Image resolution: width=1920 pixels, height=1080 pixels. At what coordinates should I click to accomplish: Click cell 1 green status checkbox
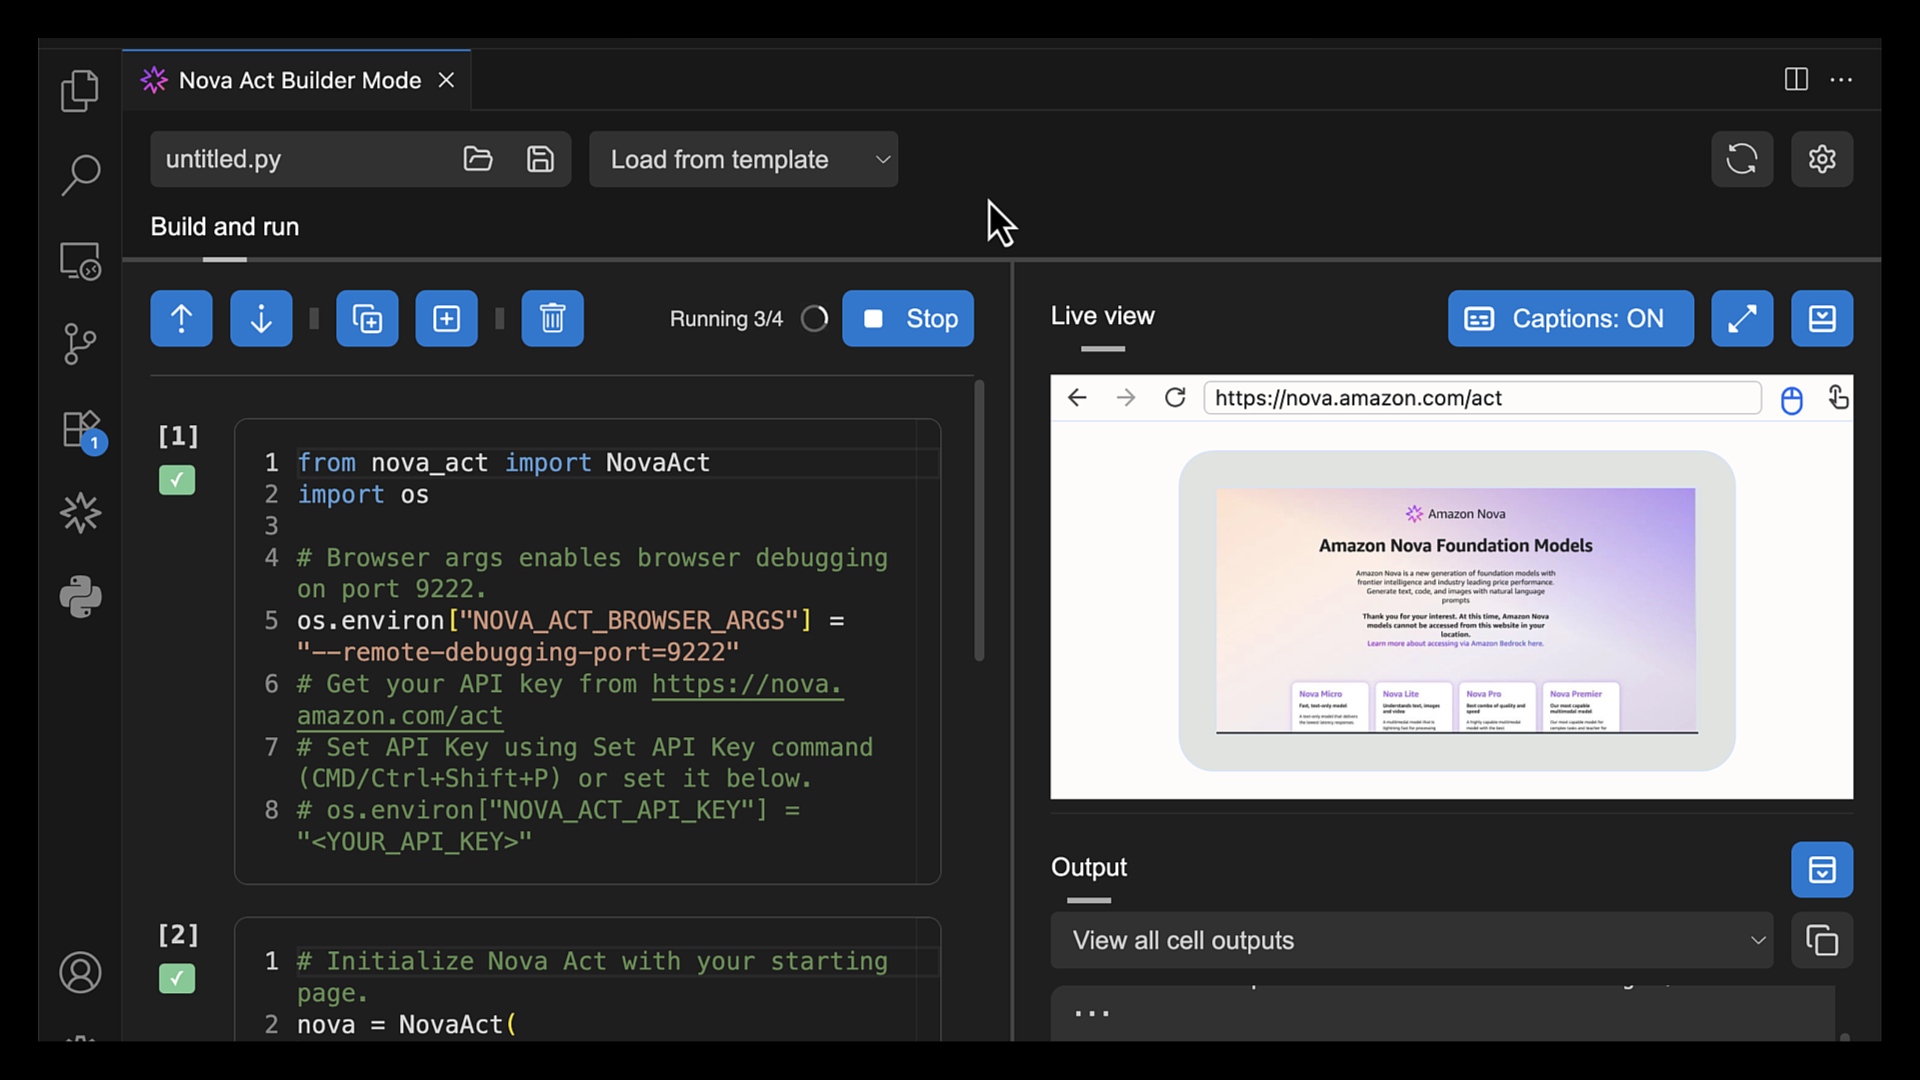click(177, 481)
